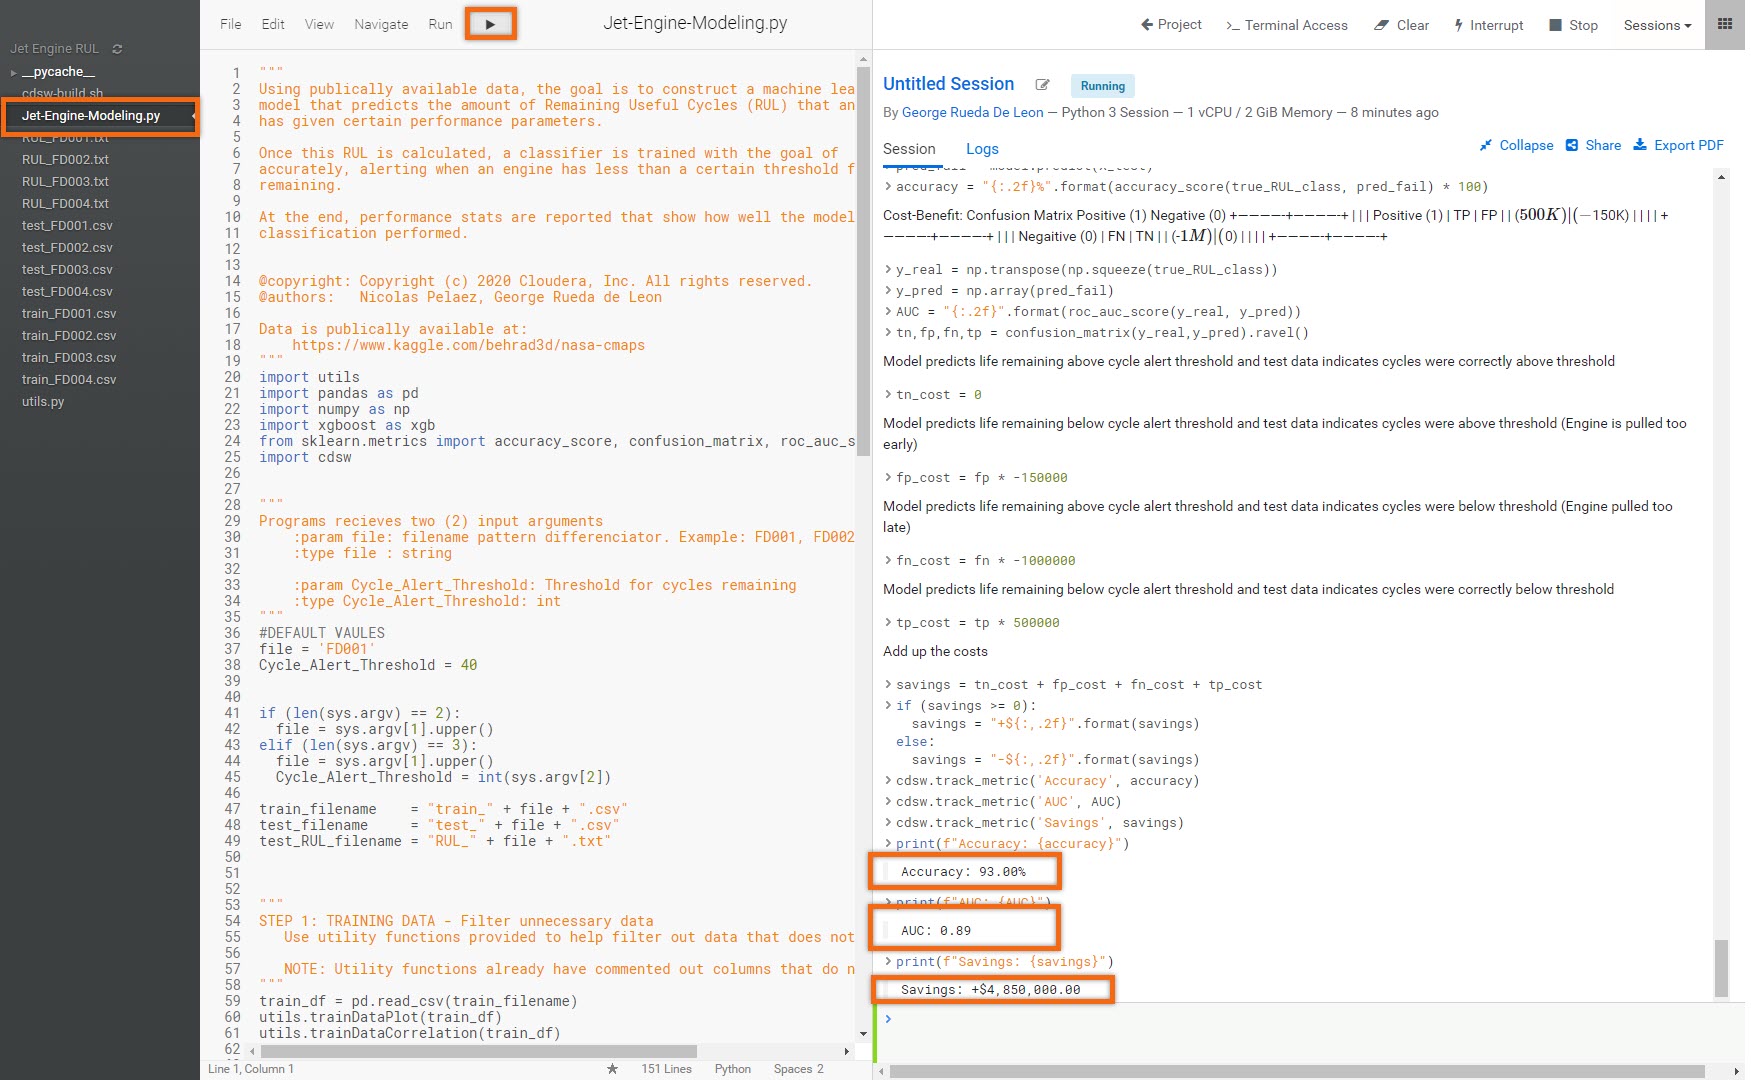Clear the session output
Screen dimensions: 1751x1080
(x=1401, y=25)
